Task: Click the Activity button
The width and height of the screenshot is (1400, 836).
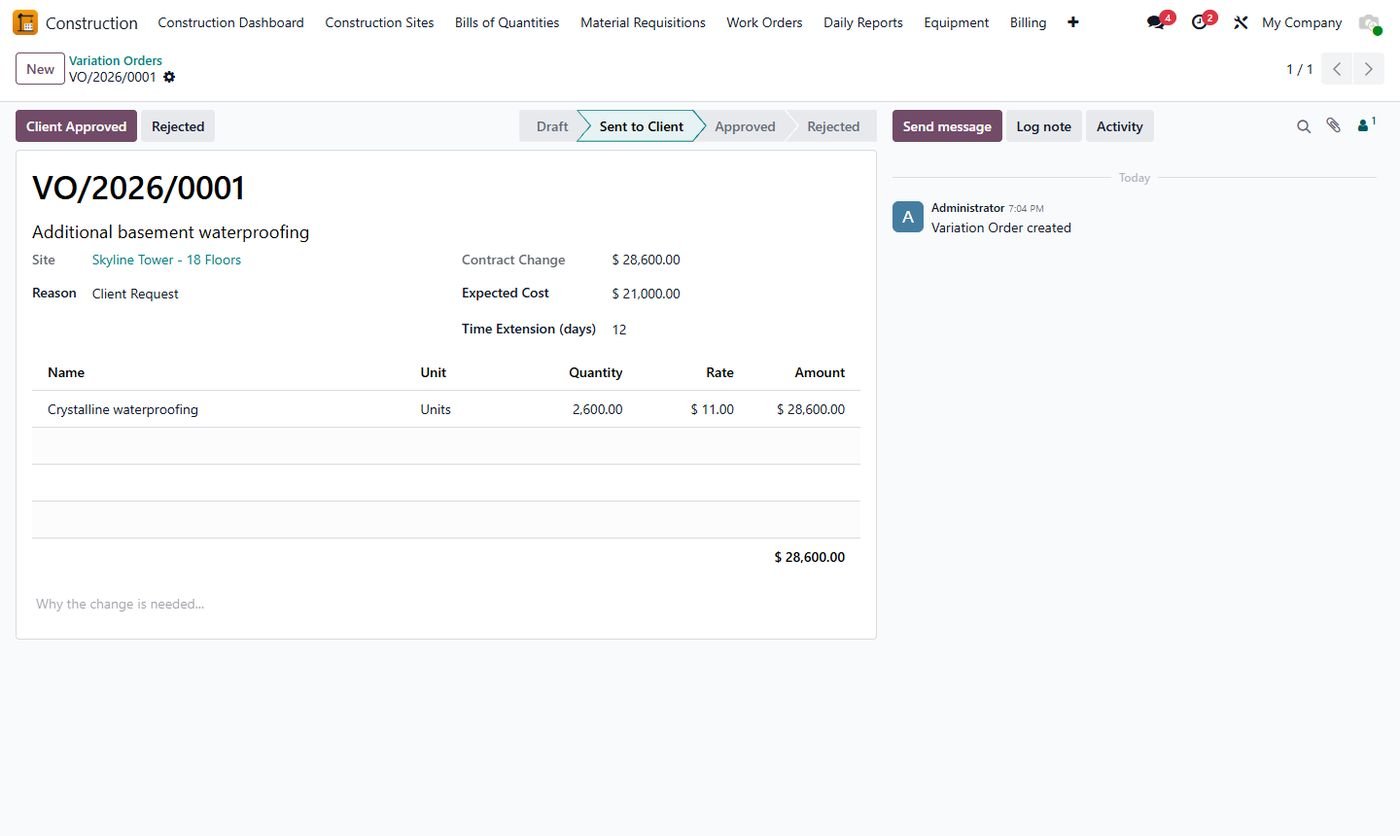Action: 1119,126
